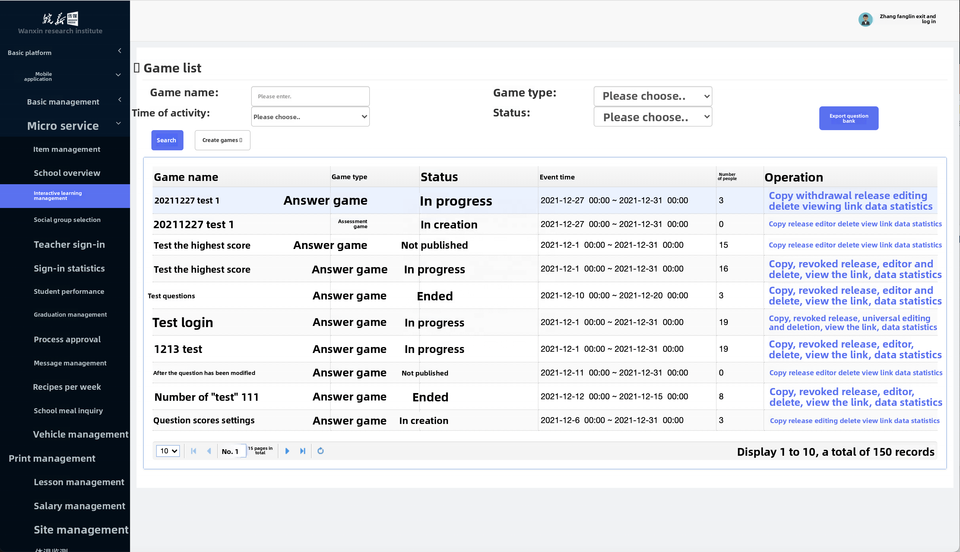960x552 pixels.
Task: Click the Export question bank button
Action: point(848,118)
